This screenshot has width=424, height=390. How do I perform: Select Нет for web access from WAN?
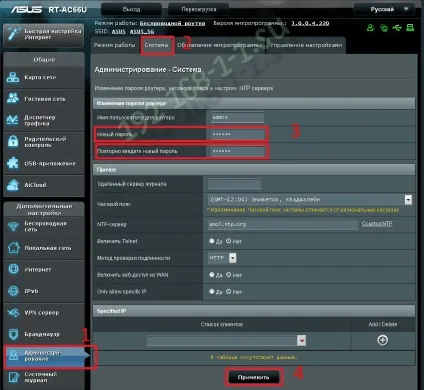pyautogui.click(x=228, y=275)
